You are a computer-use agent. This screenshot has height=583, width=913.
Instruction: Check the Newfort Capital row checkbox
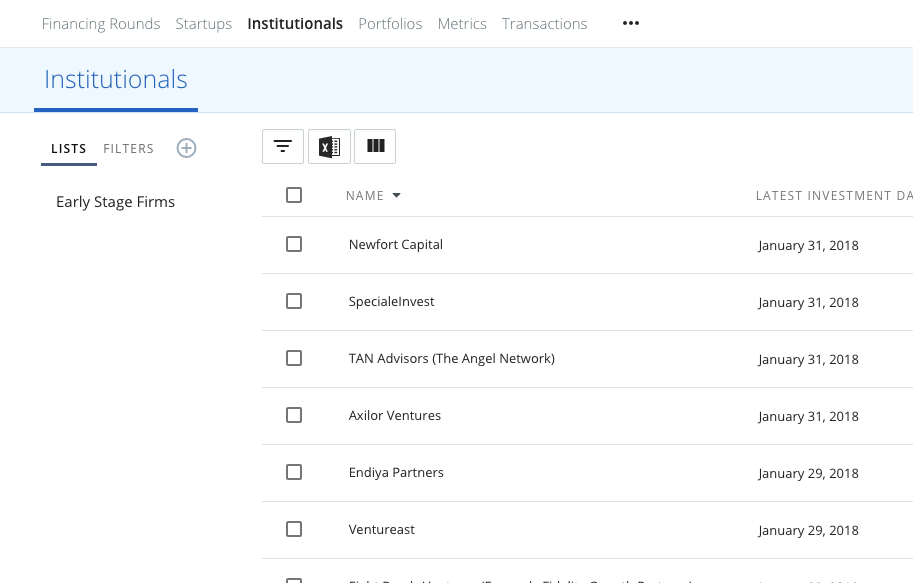click(x=294, y=244)
